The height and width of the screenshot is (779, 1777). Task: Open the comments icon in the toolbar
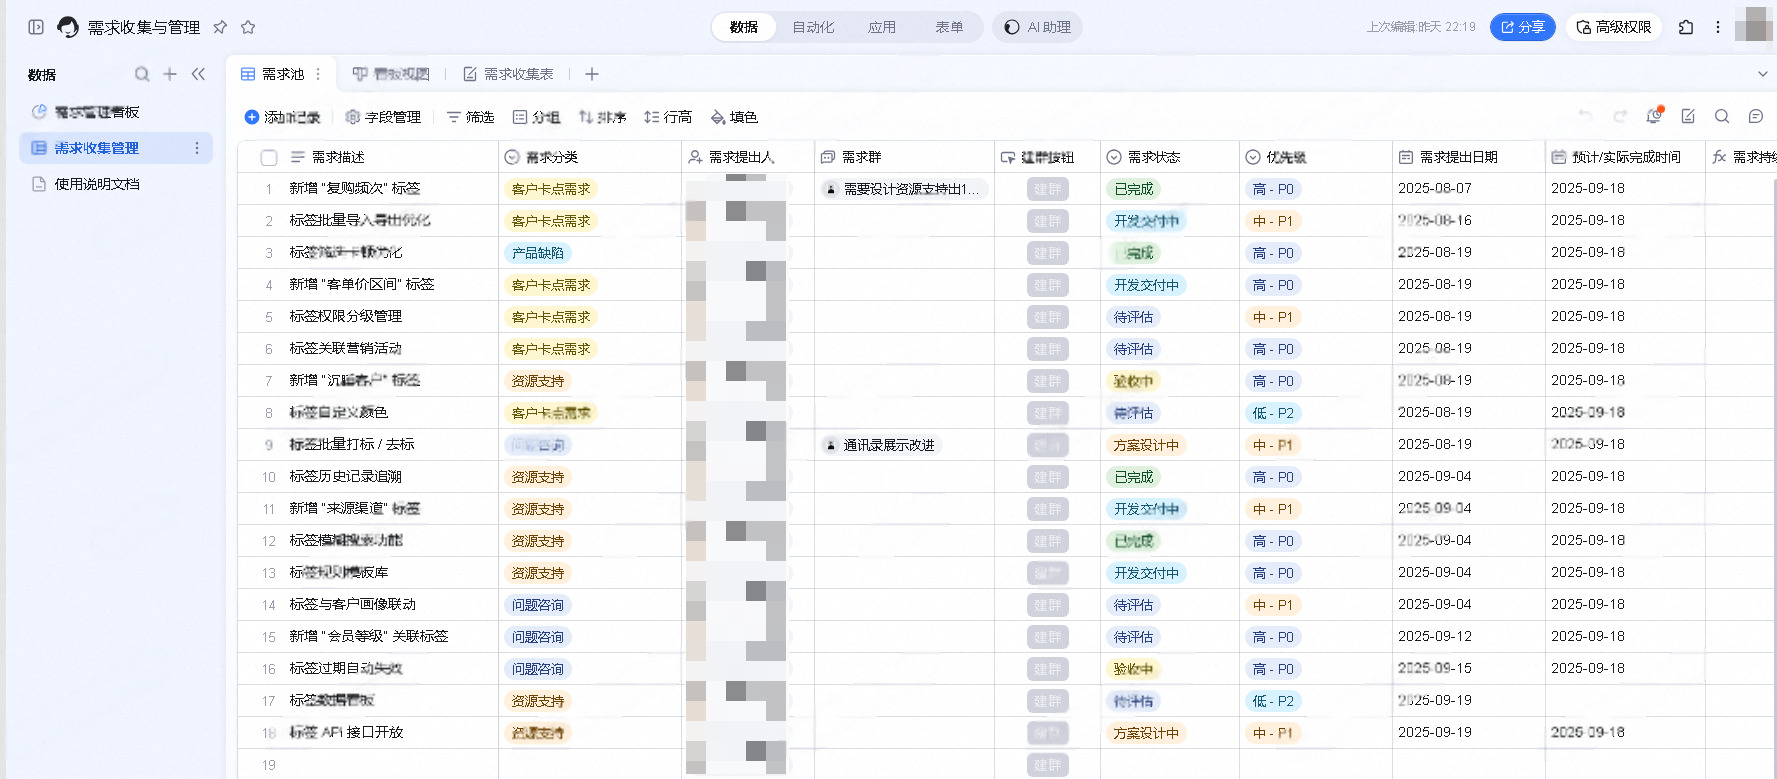pos(1756,117)
